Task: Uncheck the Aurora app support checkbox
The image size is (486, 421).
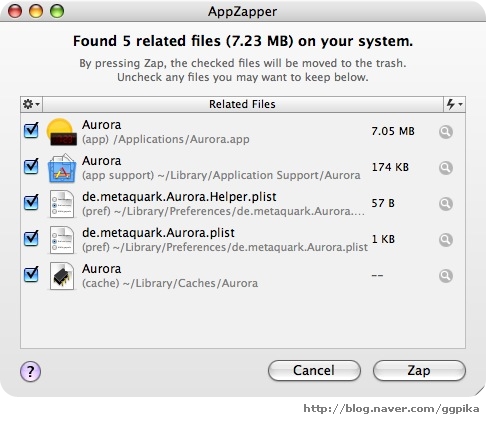Action: point(31,166)
